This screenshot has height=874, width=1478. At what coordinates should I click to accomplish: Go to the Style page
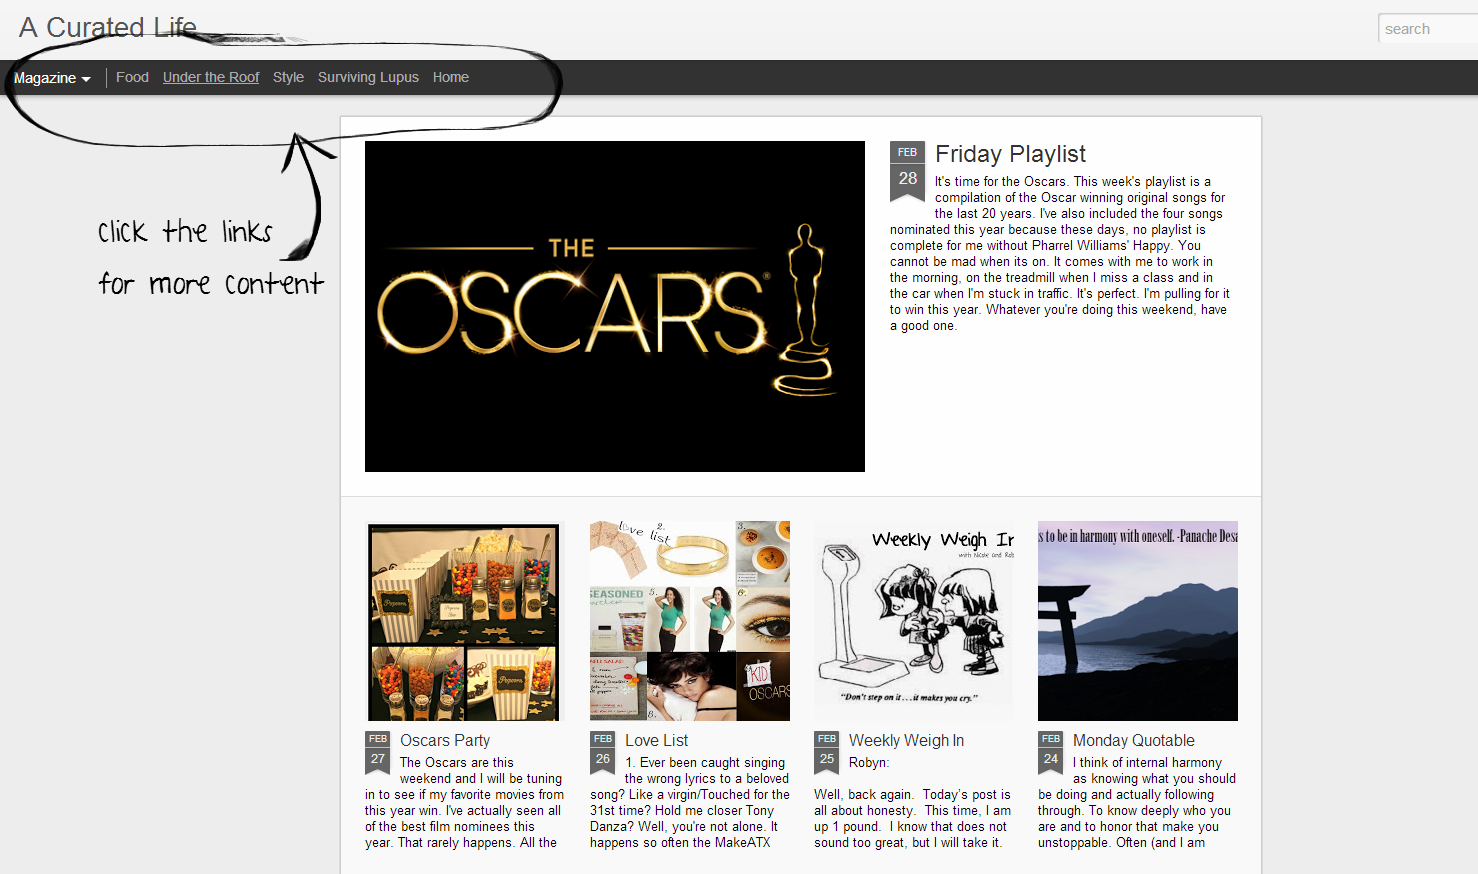point(288,77)
